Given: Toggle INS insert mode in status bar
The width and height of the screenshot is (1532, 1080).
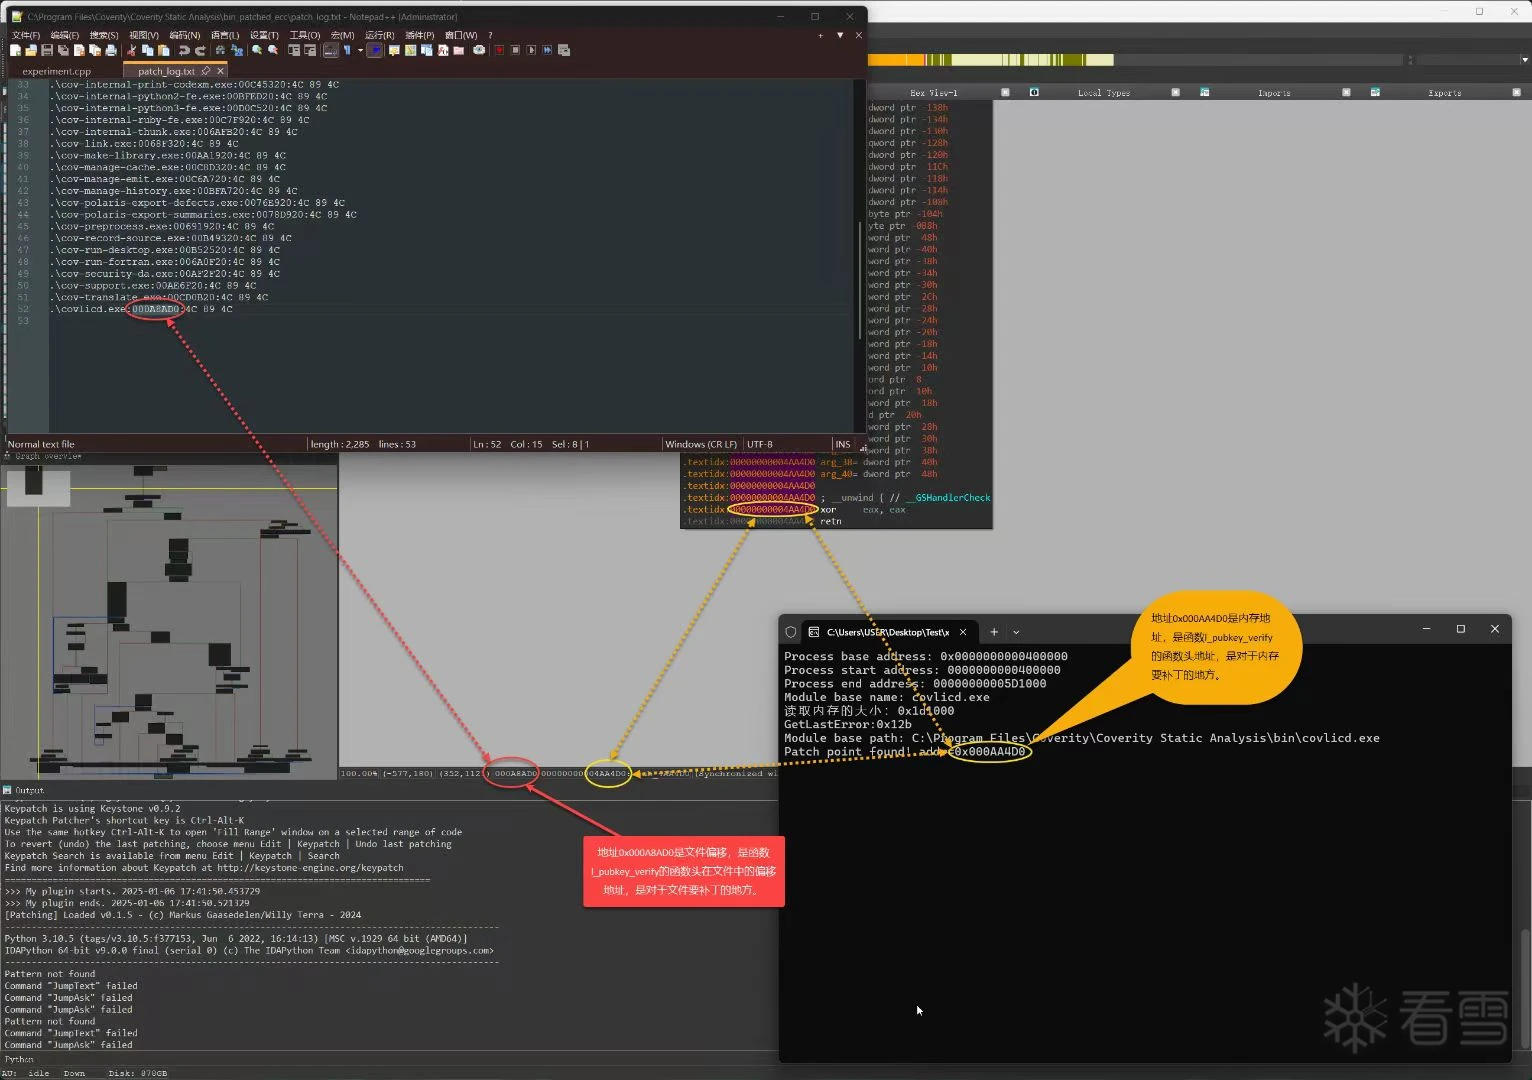Looking at the screenshot, I should coord(843,444).
